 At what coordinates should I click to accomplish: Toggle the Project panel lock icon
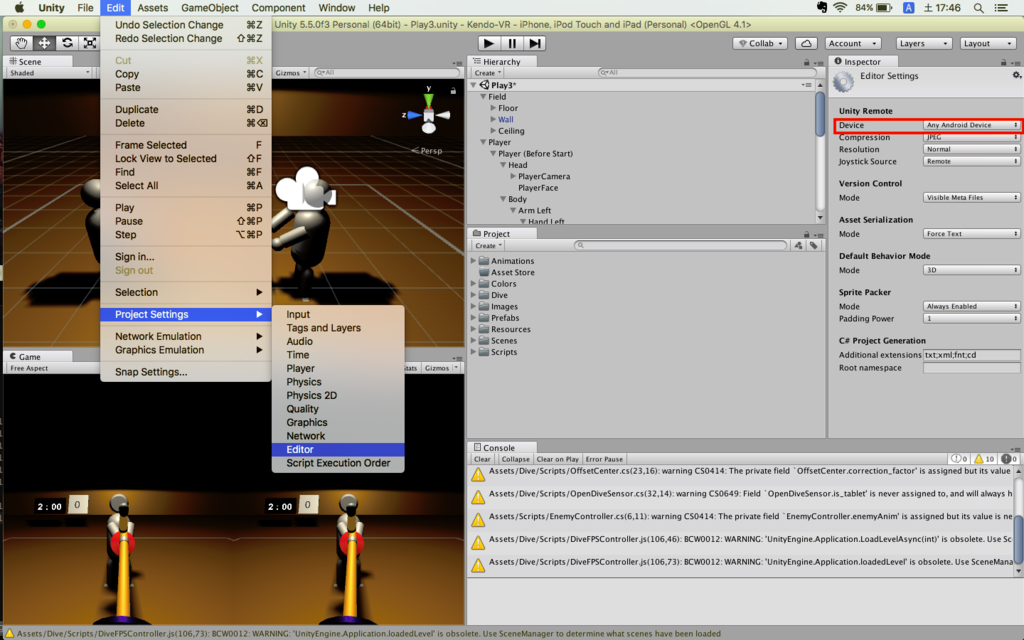tap(807, 234)
